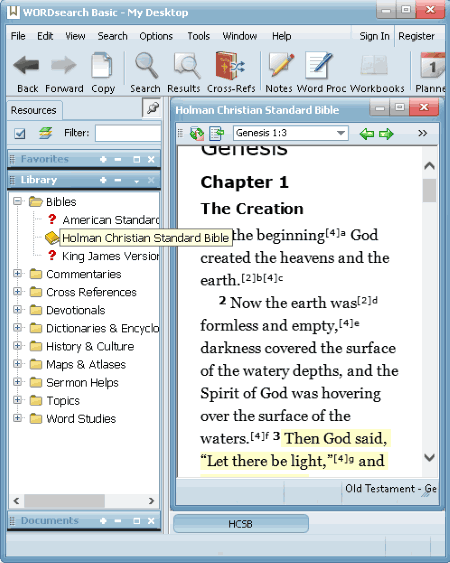Click the plus icon on Documents panel header
The height and width of the screenshot is (563, 450).
pos(103,521)
